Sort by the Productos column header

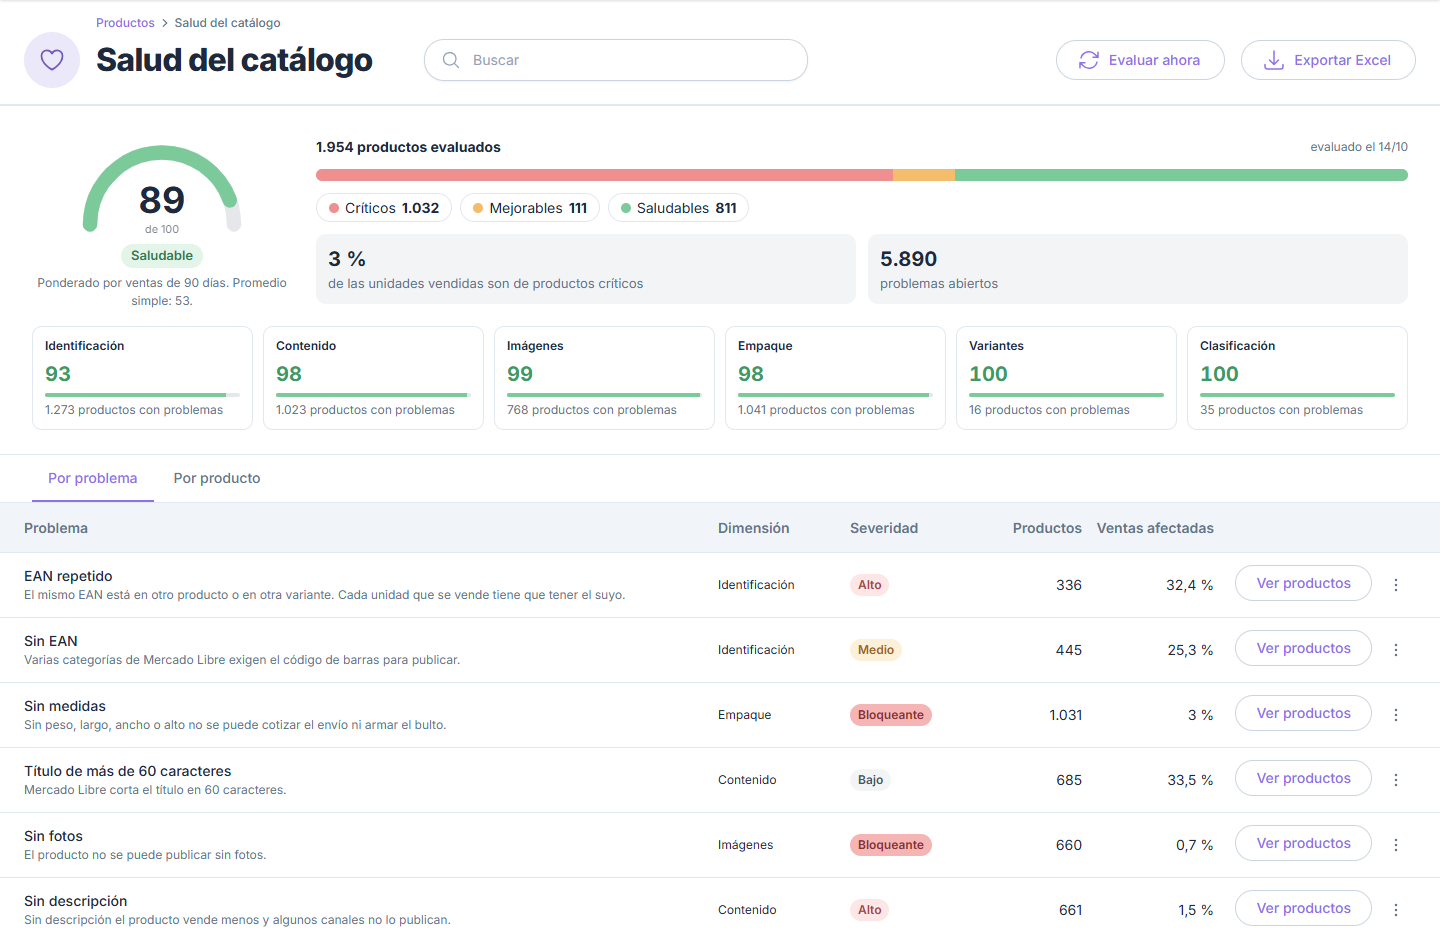pos(1047,528)
